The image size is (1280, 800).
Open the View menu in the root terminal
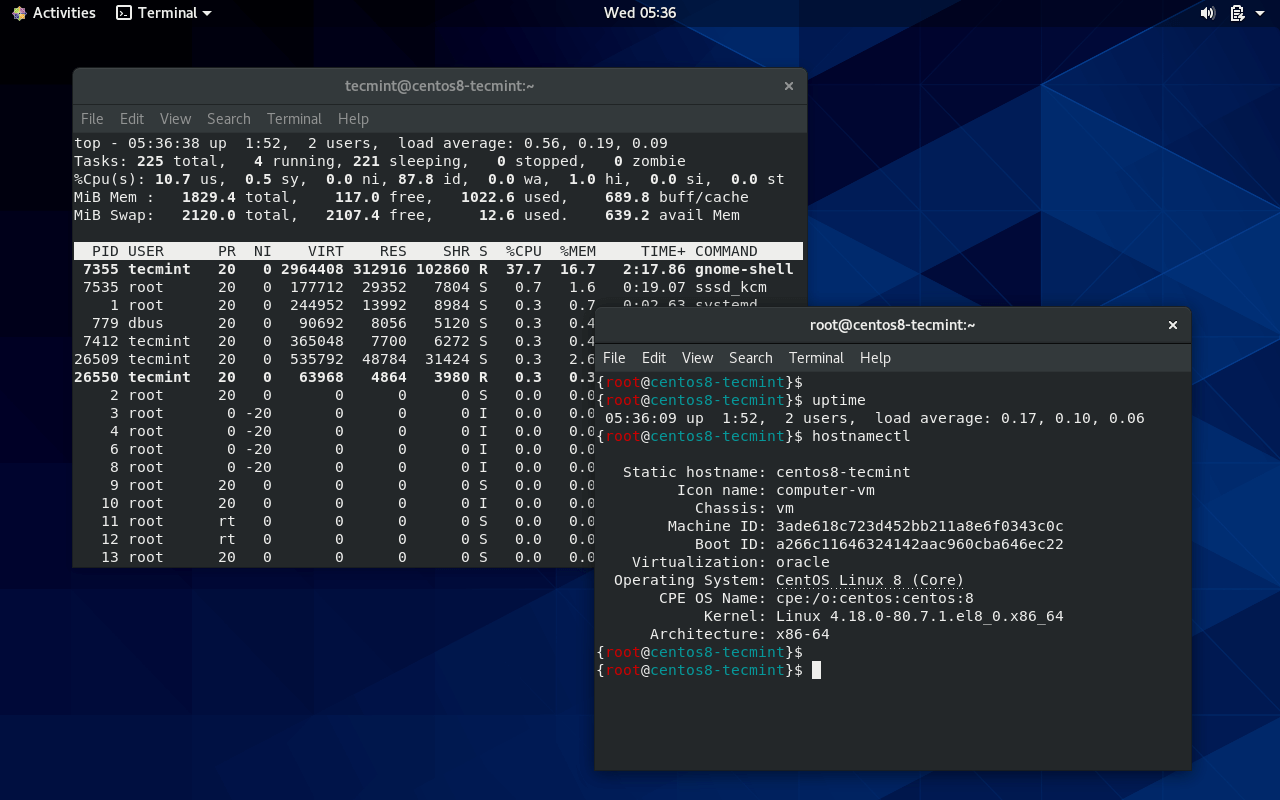coord(697,357)
